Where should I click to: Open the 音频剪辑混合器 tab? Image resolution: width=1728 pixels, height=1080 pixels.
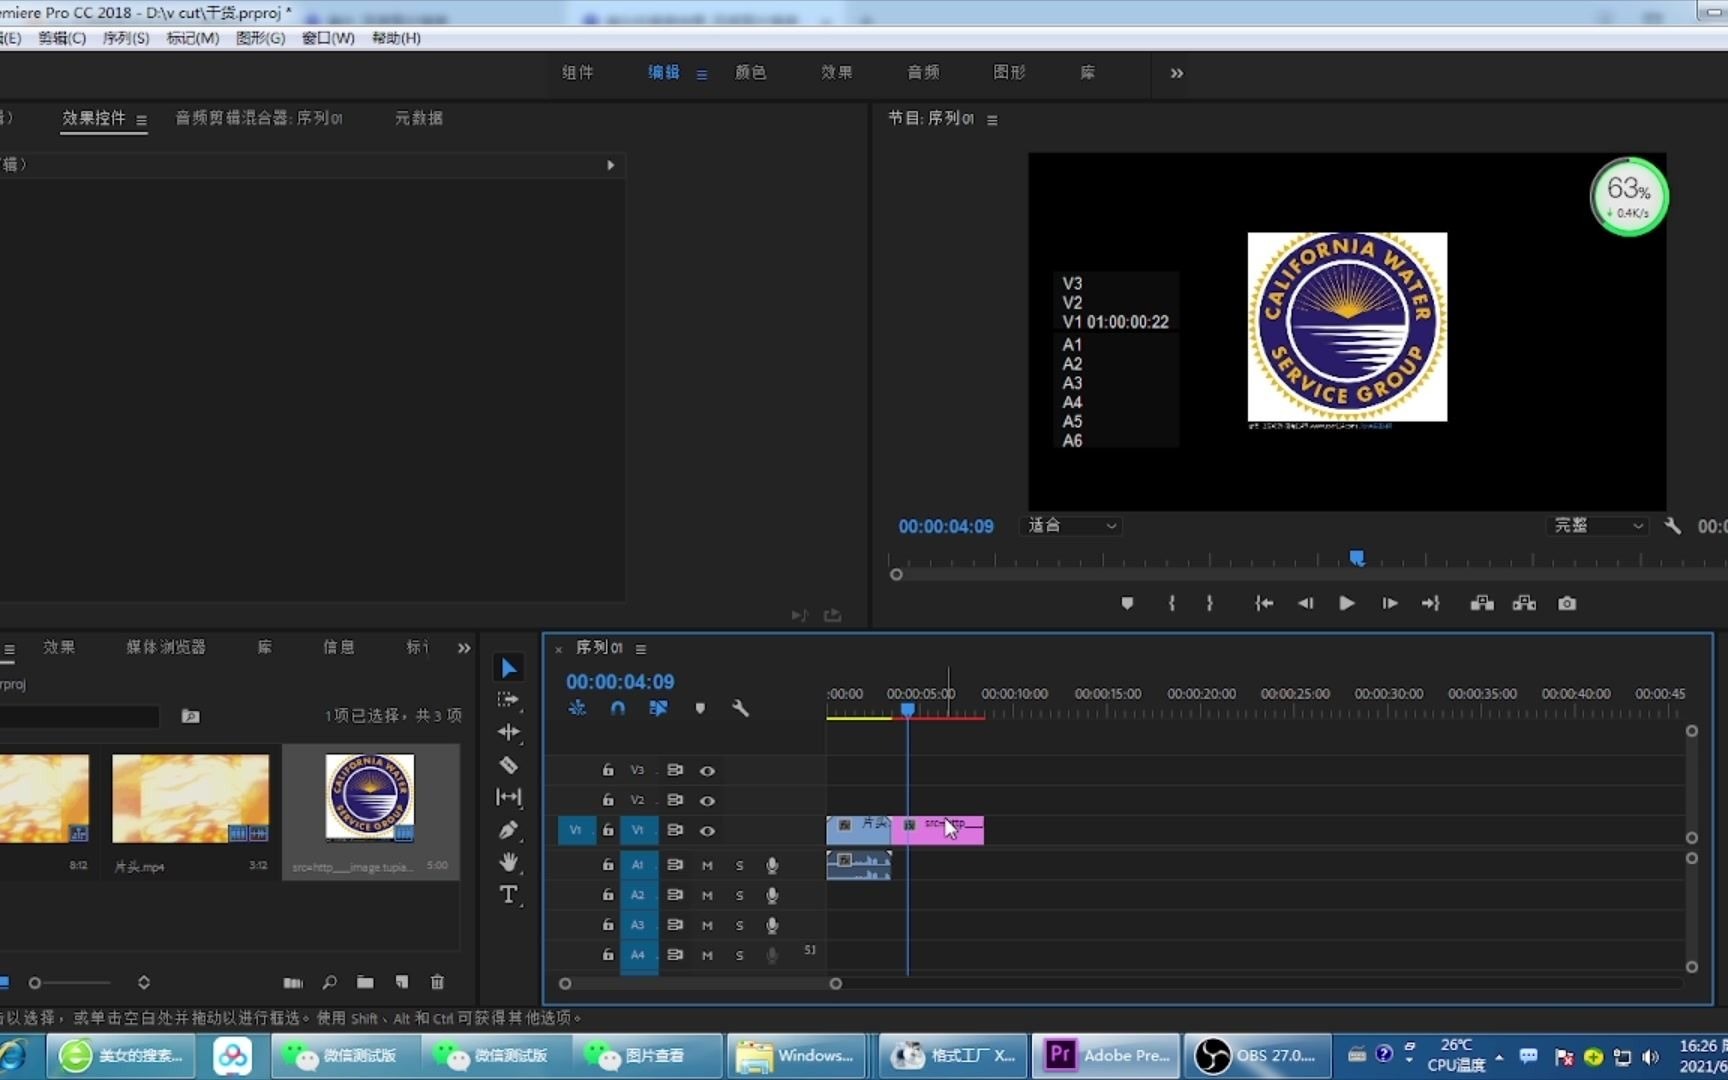click(259, 118)
